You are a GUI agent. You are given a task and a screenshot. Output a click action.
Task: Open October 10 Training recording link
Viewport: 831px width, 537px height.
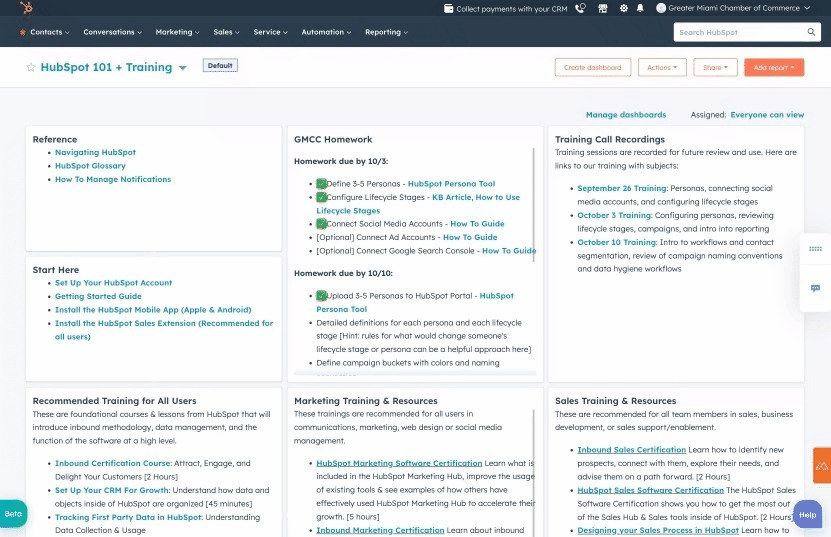coord(617,242)
